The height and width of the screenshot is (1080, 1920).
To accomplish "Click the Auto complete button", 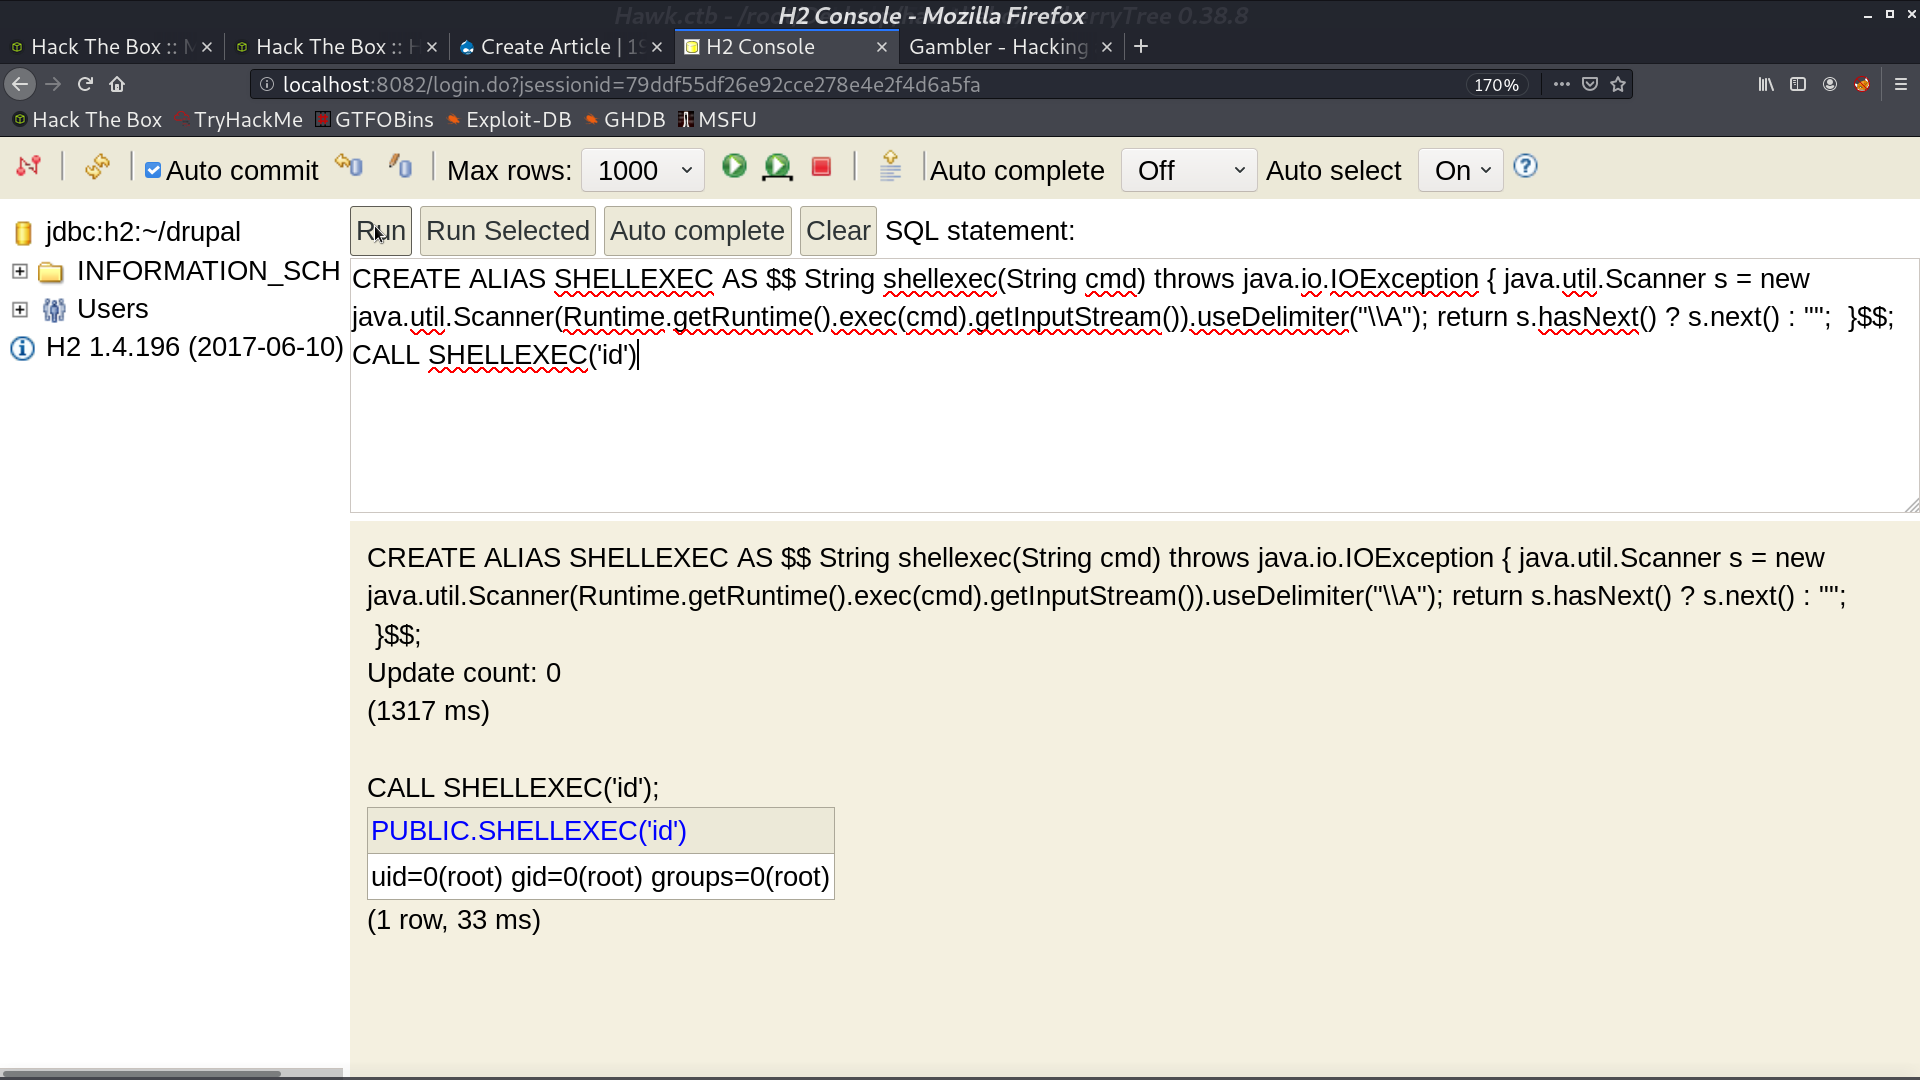I will click(x=697, y=231).
